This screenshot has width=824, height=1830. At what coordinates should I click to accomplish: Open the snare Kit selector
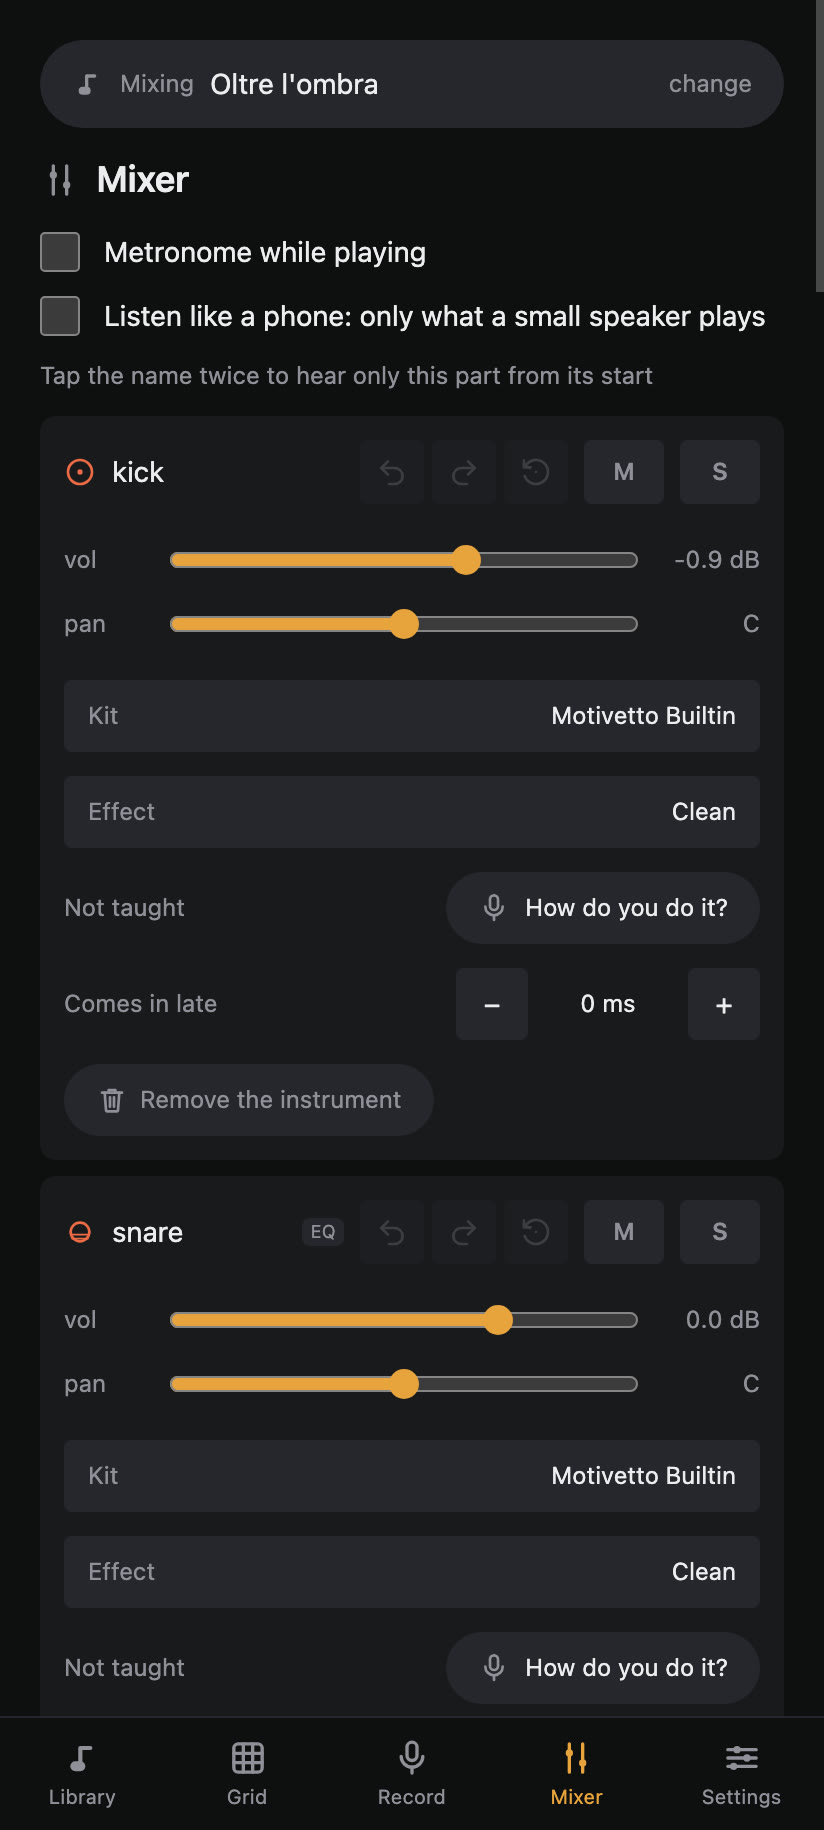tap(412, 1476)
